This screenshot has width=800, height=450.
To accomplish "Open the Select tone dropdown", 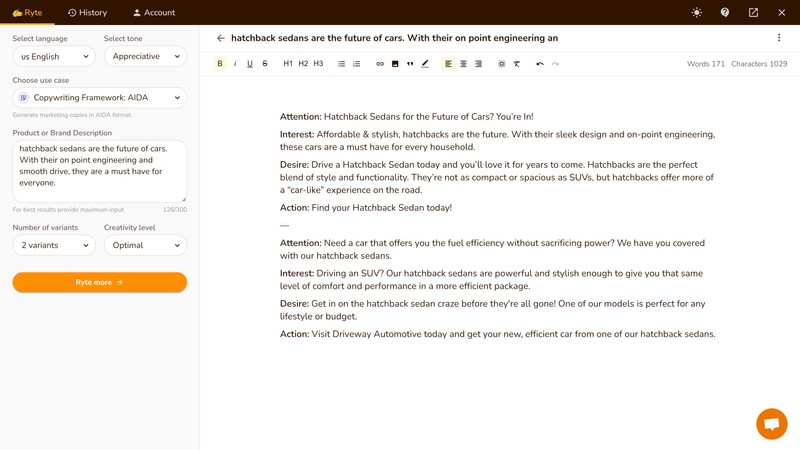I will tap(145, 57).
